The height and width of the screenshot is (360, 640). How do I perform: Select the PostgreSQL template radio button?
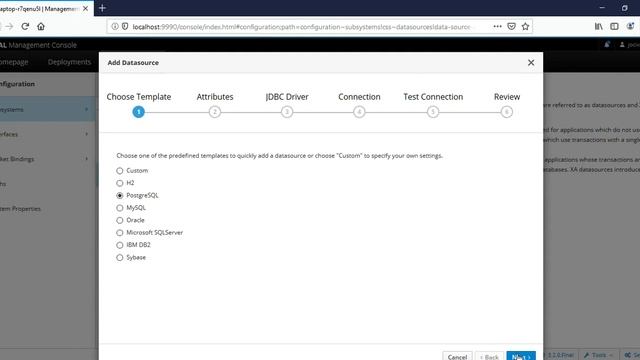(120, 196)
